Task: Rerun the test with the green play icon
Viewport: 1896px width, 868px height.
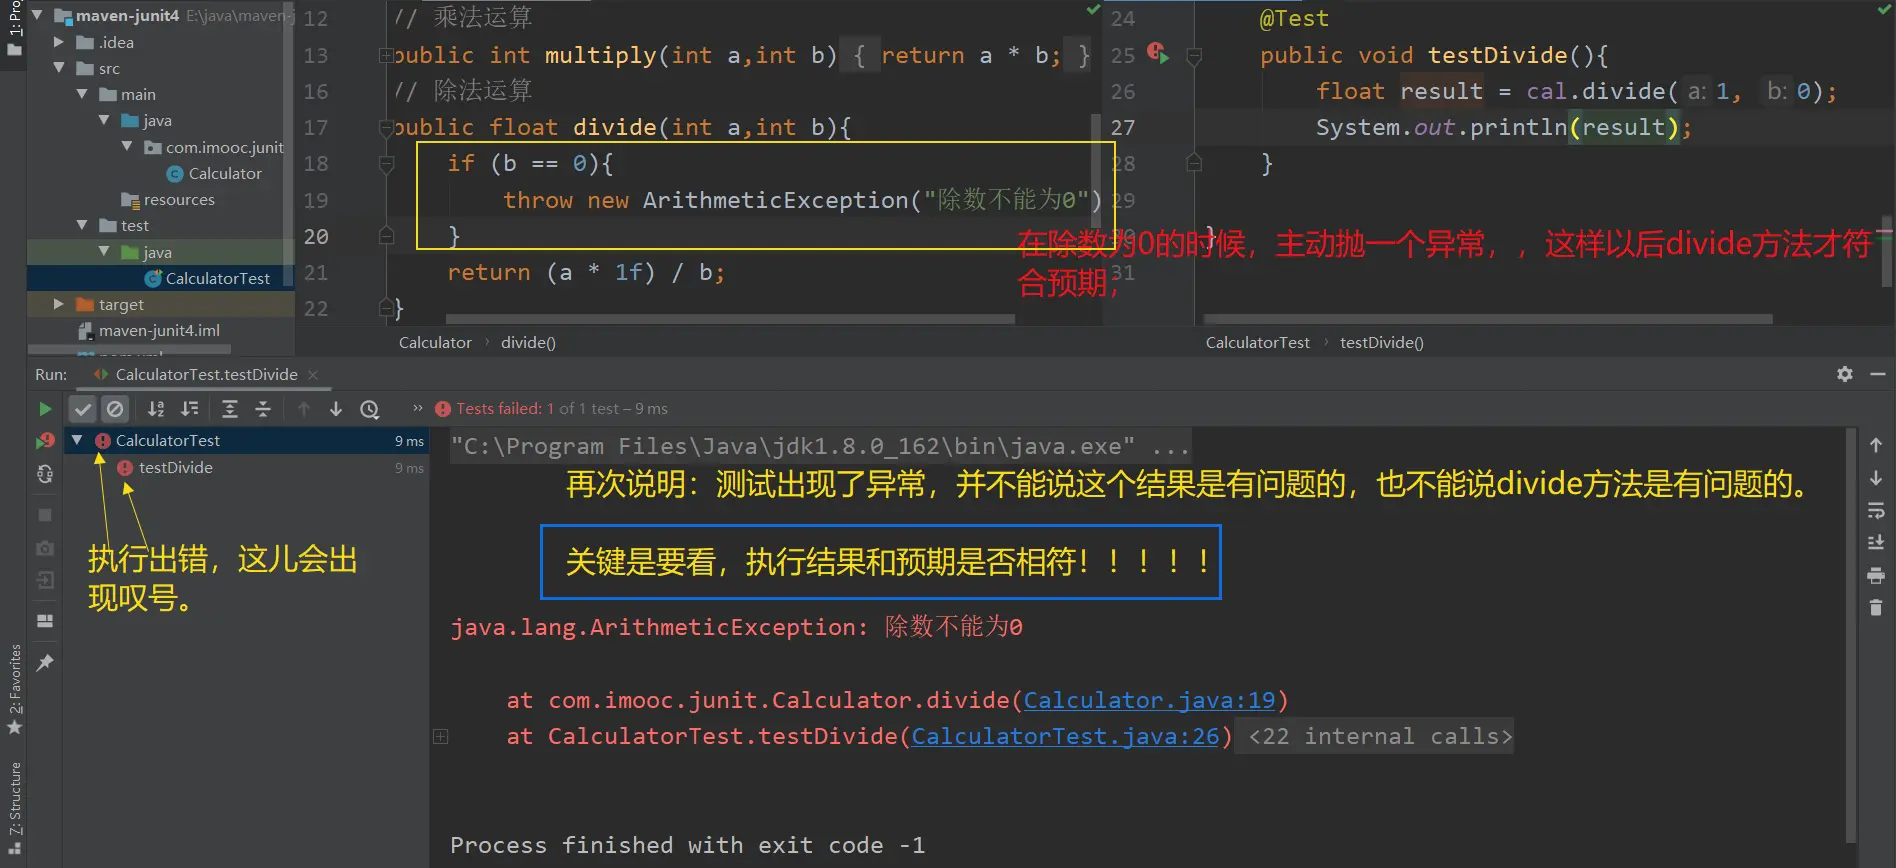Action: [44, 409]
